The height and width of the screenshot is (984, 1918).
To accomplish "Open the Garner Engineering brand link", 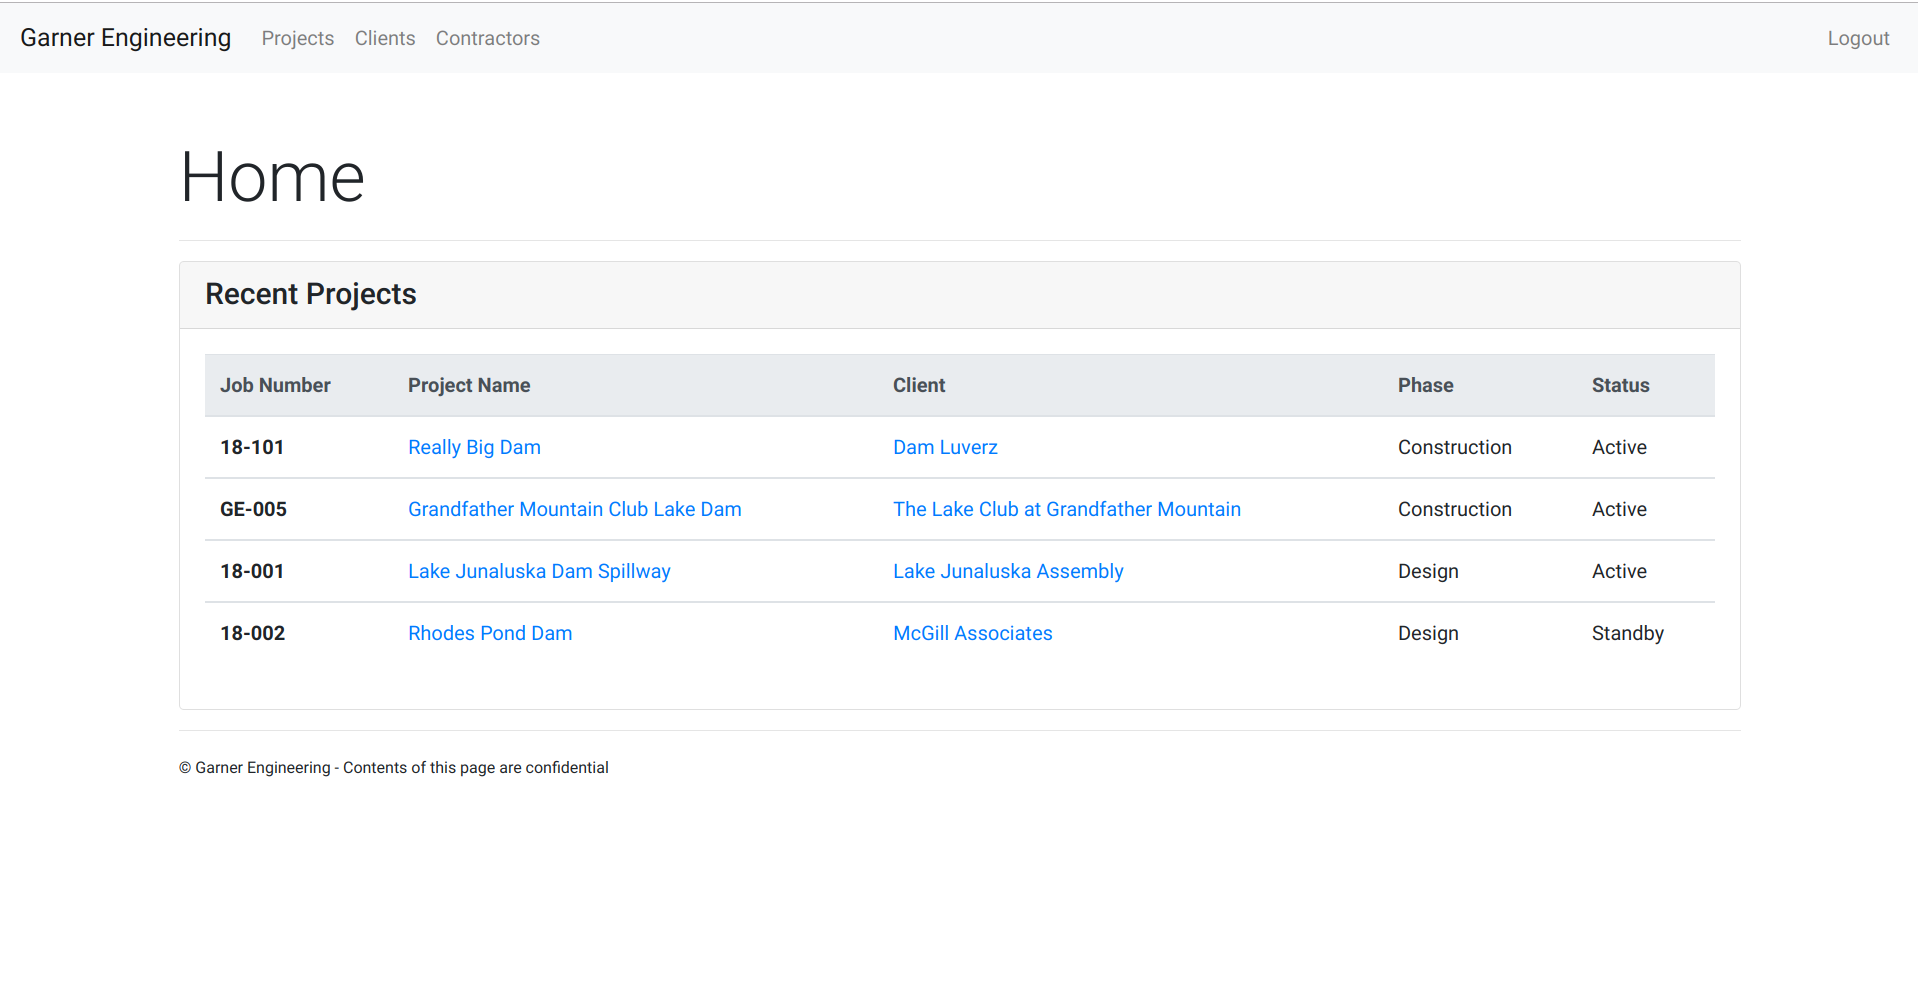I will pyautogui.click(x=125, y=38).
